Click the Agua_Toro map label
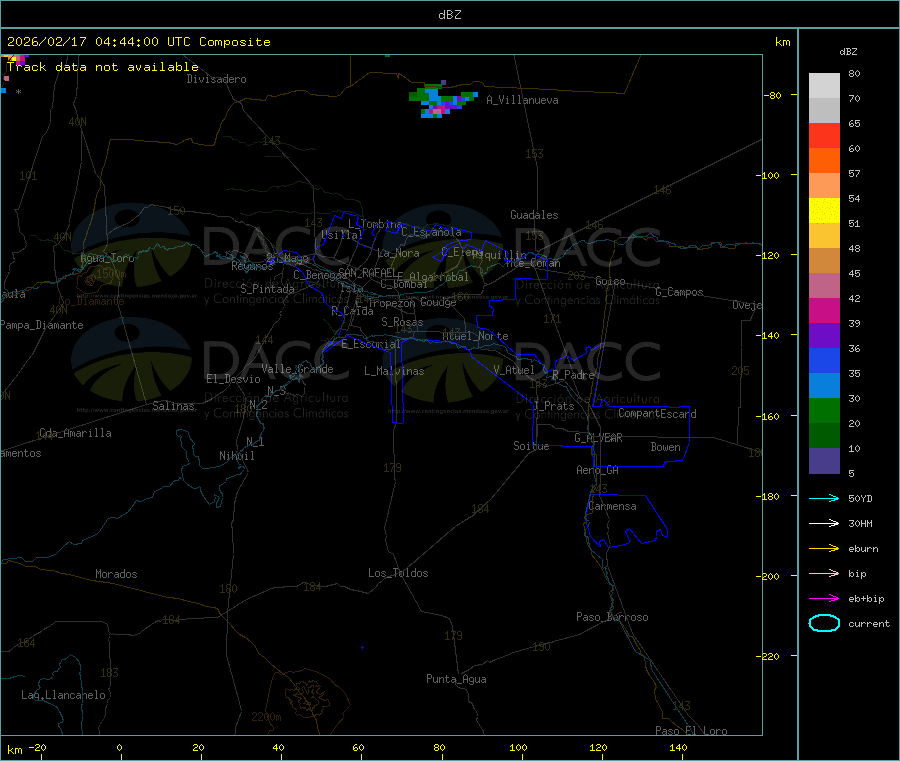Screen dimensions: 900x761 [x=107, y=258]
